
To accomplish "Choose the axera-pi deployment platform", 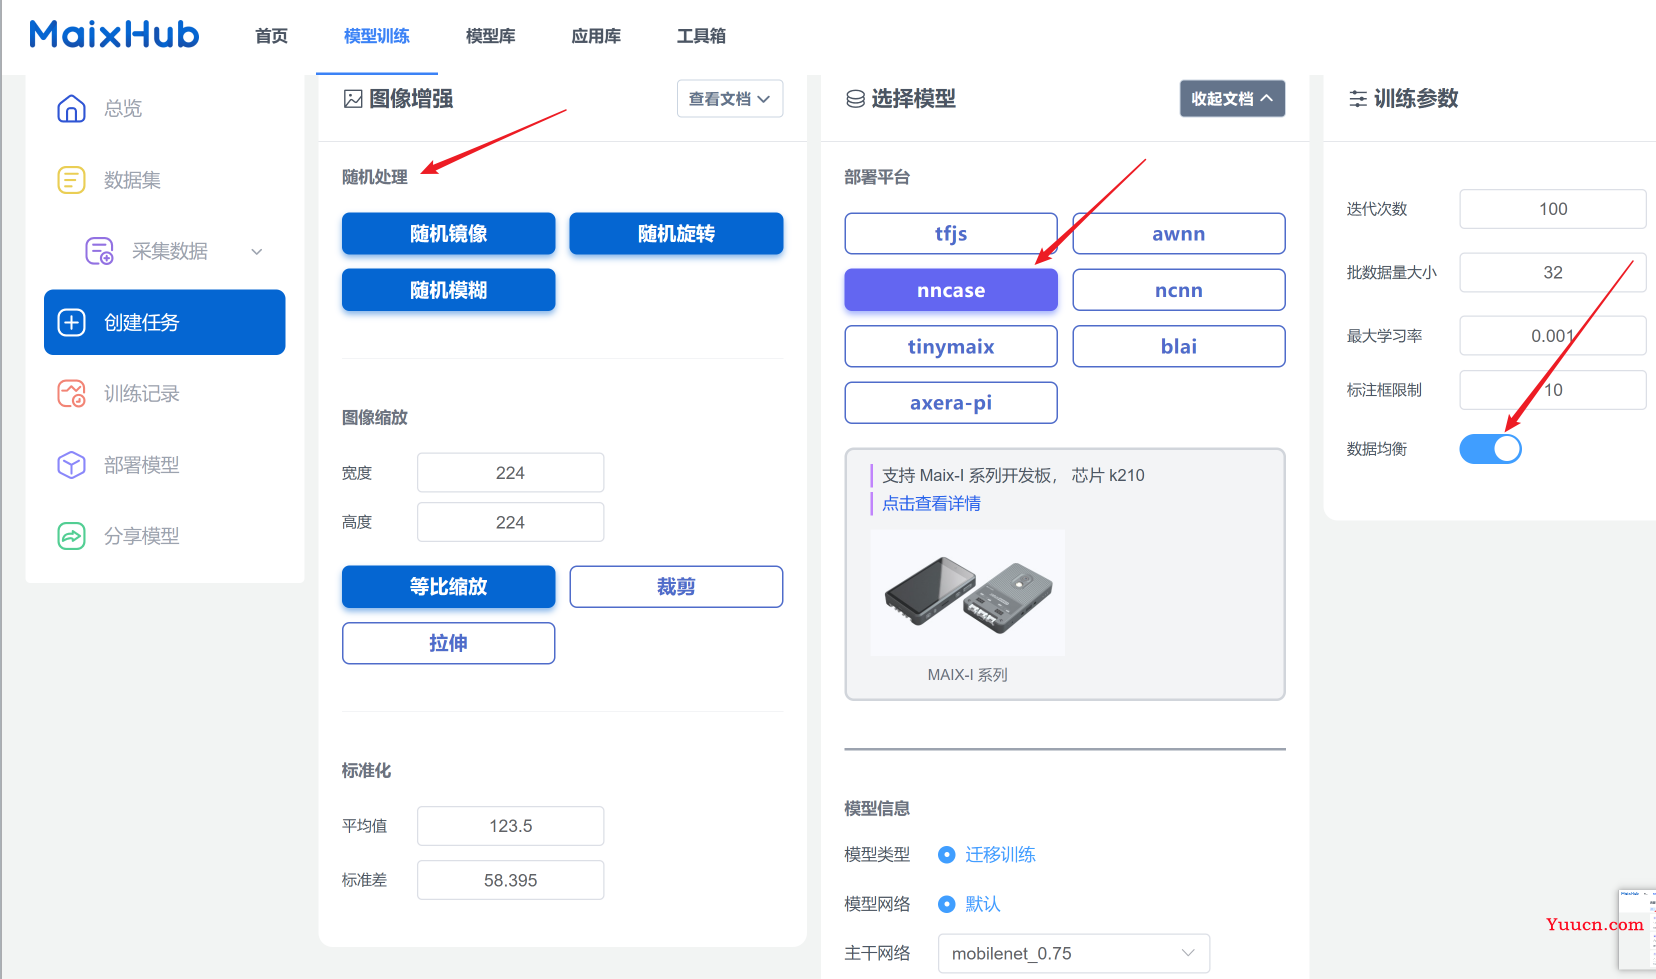I will point(951,403).
